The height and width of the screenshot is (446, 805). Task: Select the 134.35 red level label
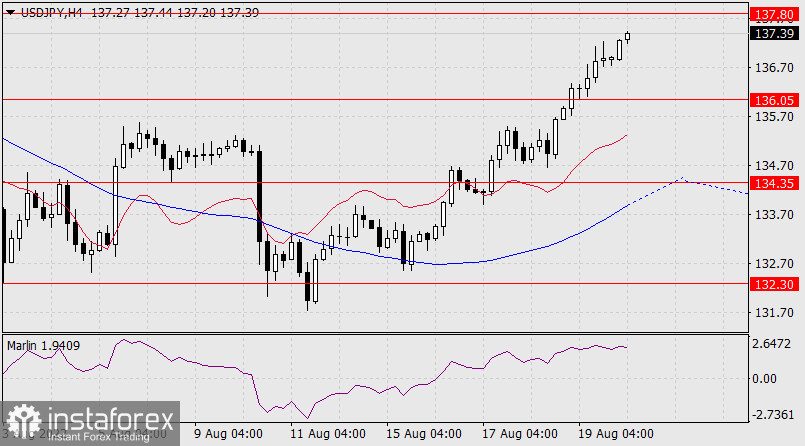[x=774, y=183]
